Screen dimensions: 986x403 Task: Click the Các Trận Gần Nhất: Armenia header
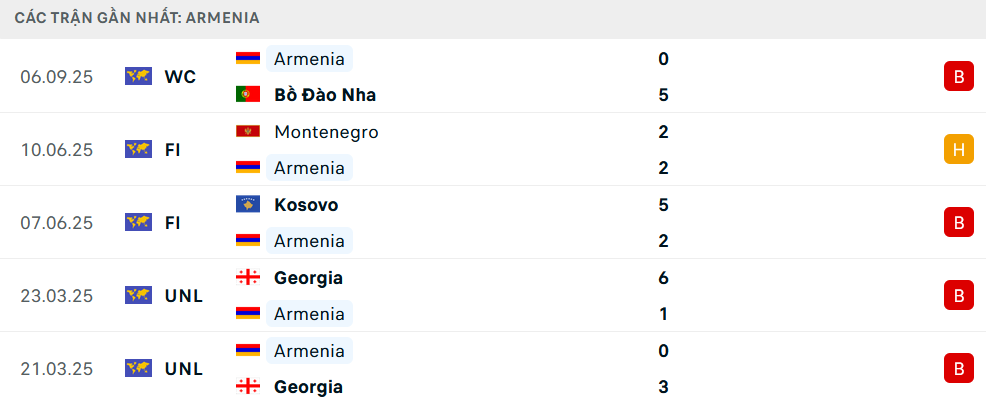point(138,18)
